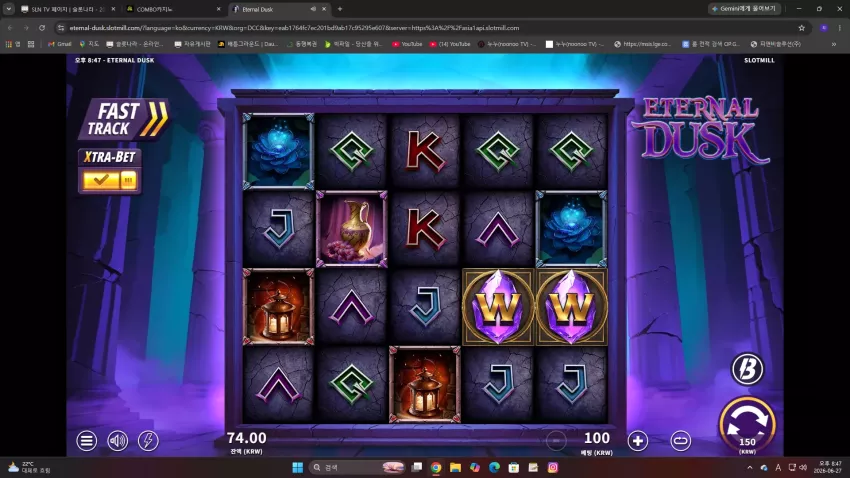
Task: Open the first YouTube bookmark
Action: pos(407,44)
